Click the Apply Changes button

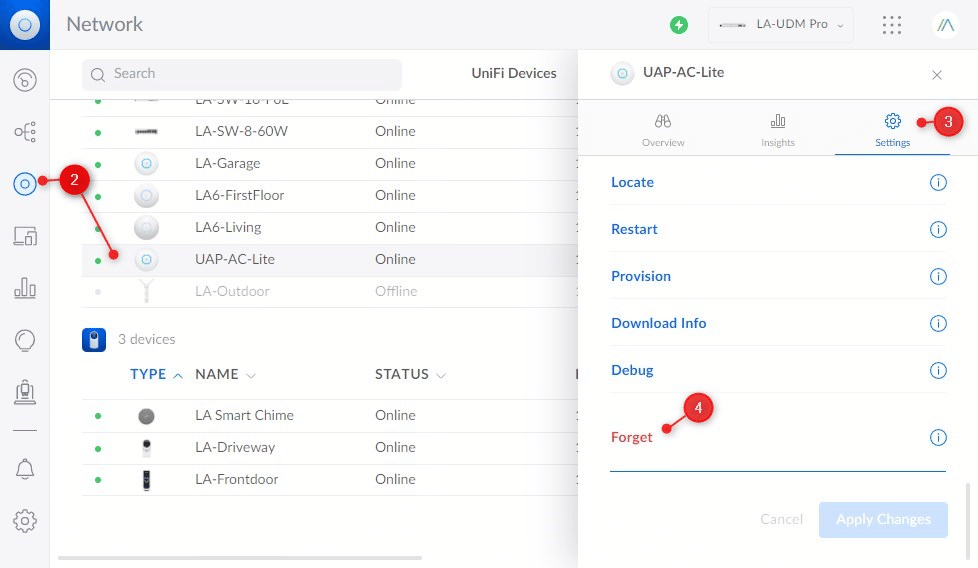pyautogui.click(x=883, y=520)
